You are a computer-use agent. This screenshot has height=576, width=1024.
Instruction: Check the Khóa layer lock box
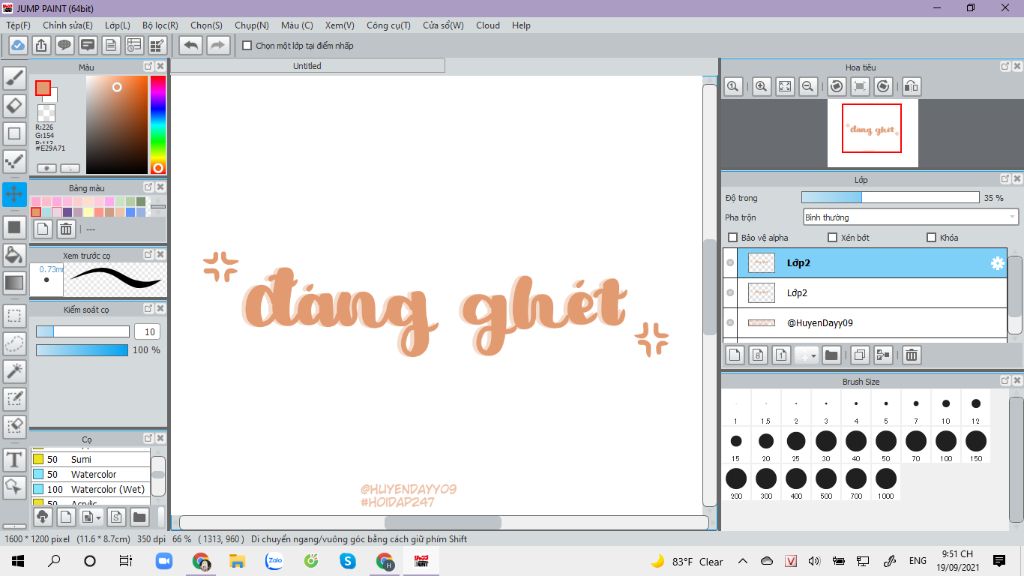[931, 238]
